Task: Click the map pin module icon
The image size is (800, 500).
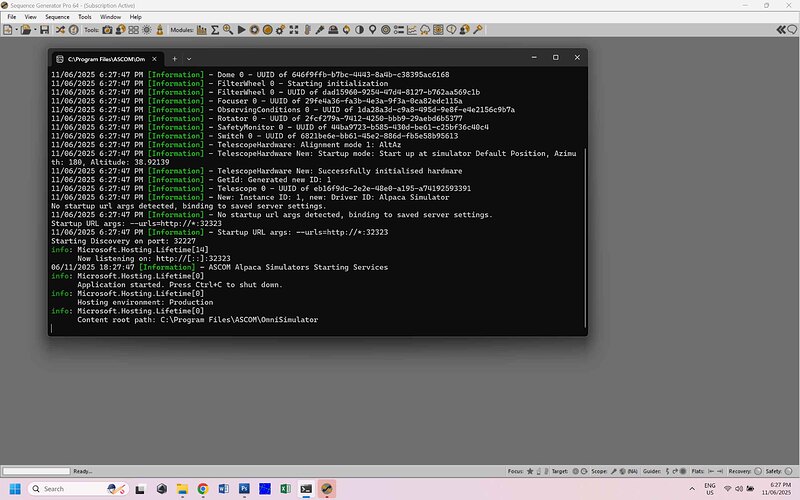Action: 372,30
